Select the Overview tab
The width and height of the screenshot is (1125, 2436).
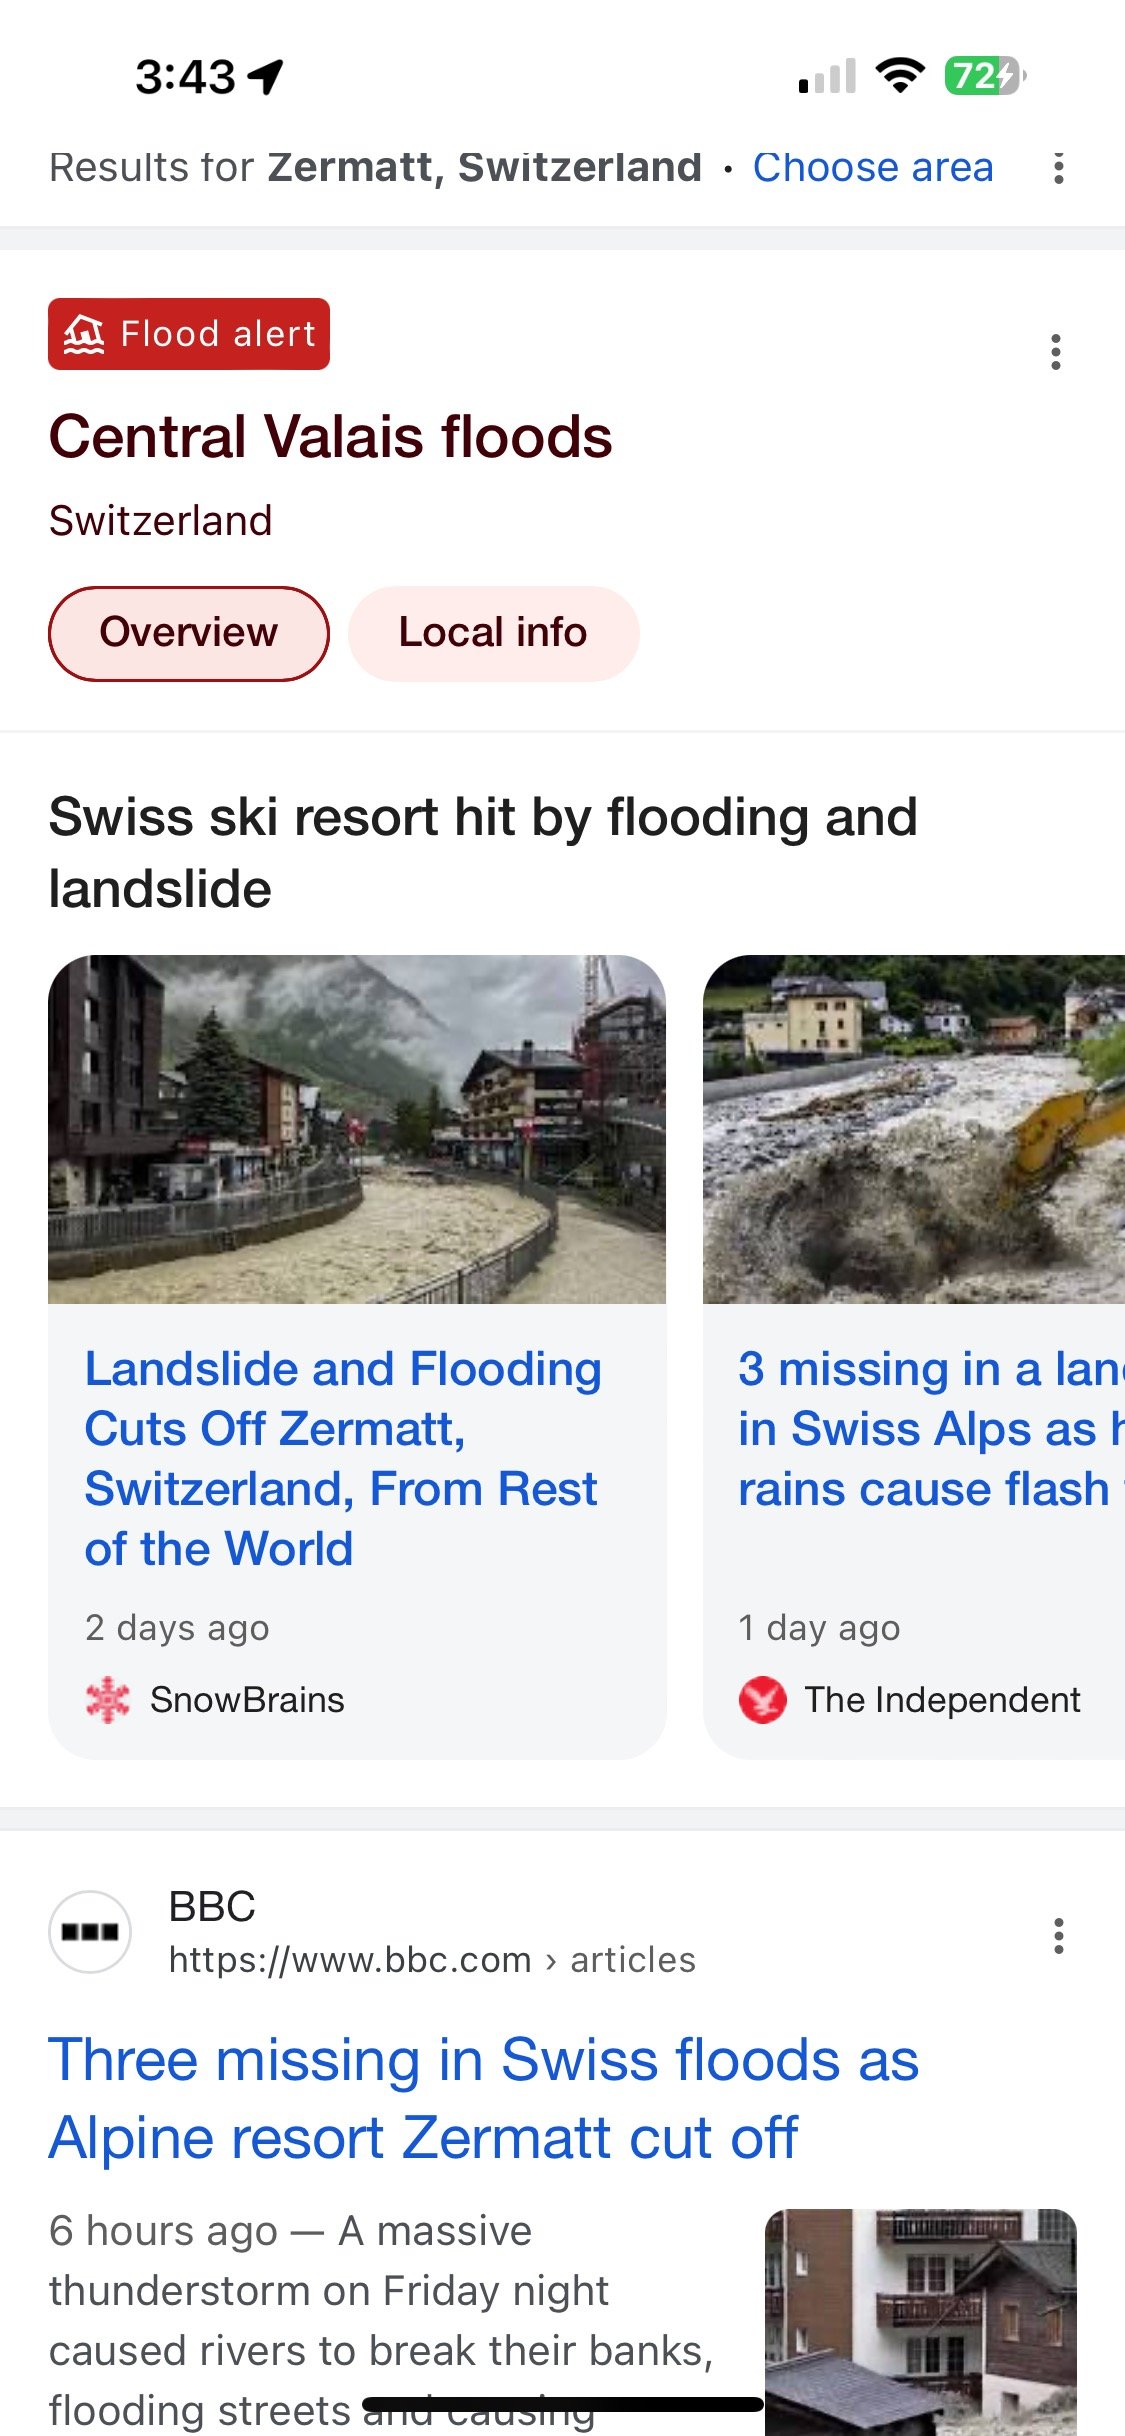coord(189,633)
